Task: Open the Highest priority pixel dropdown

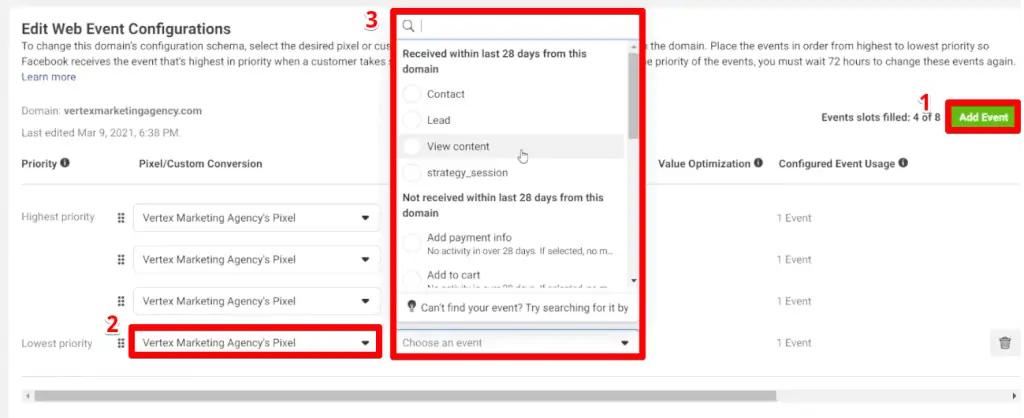Action: [257, 218]
